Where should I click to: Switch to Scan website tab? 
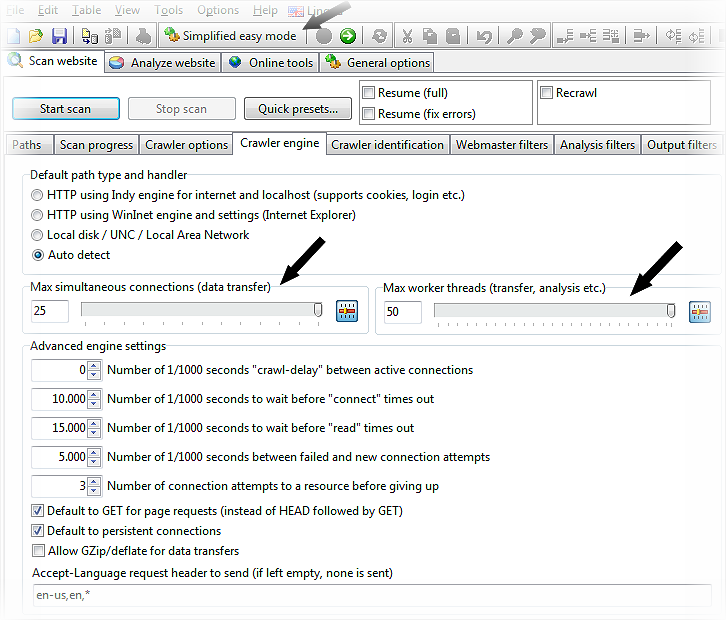[x=53, y=61]
